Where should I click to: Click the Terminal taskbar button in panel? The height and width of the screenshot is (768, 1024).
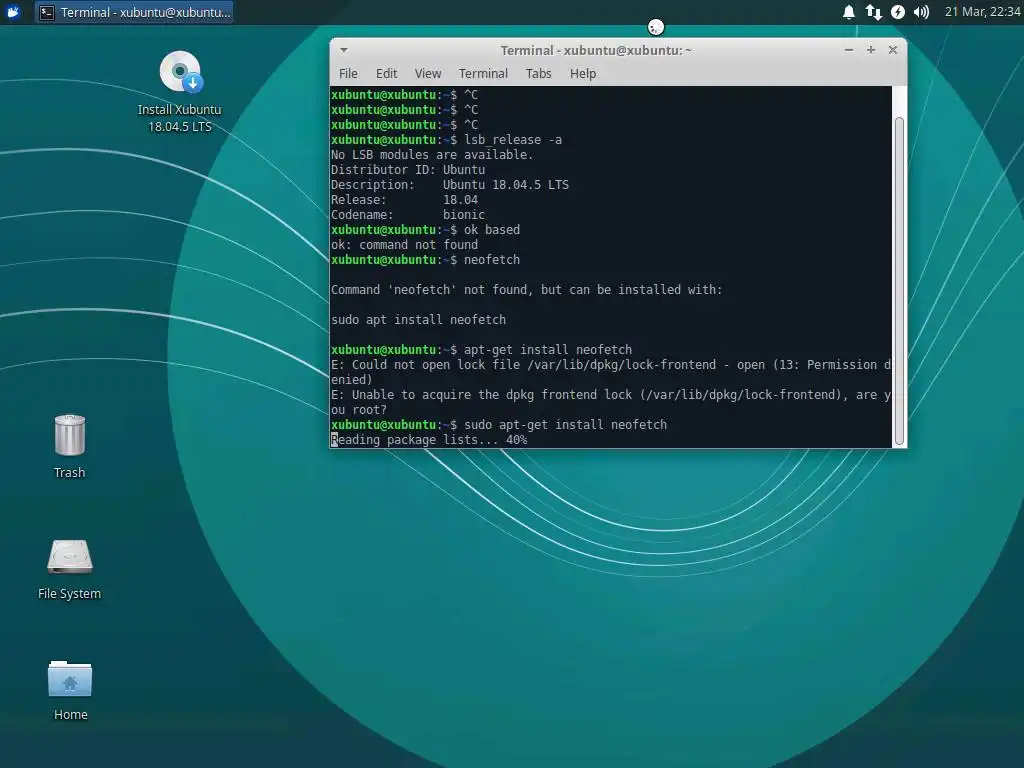tap(134, 12)
